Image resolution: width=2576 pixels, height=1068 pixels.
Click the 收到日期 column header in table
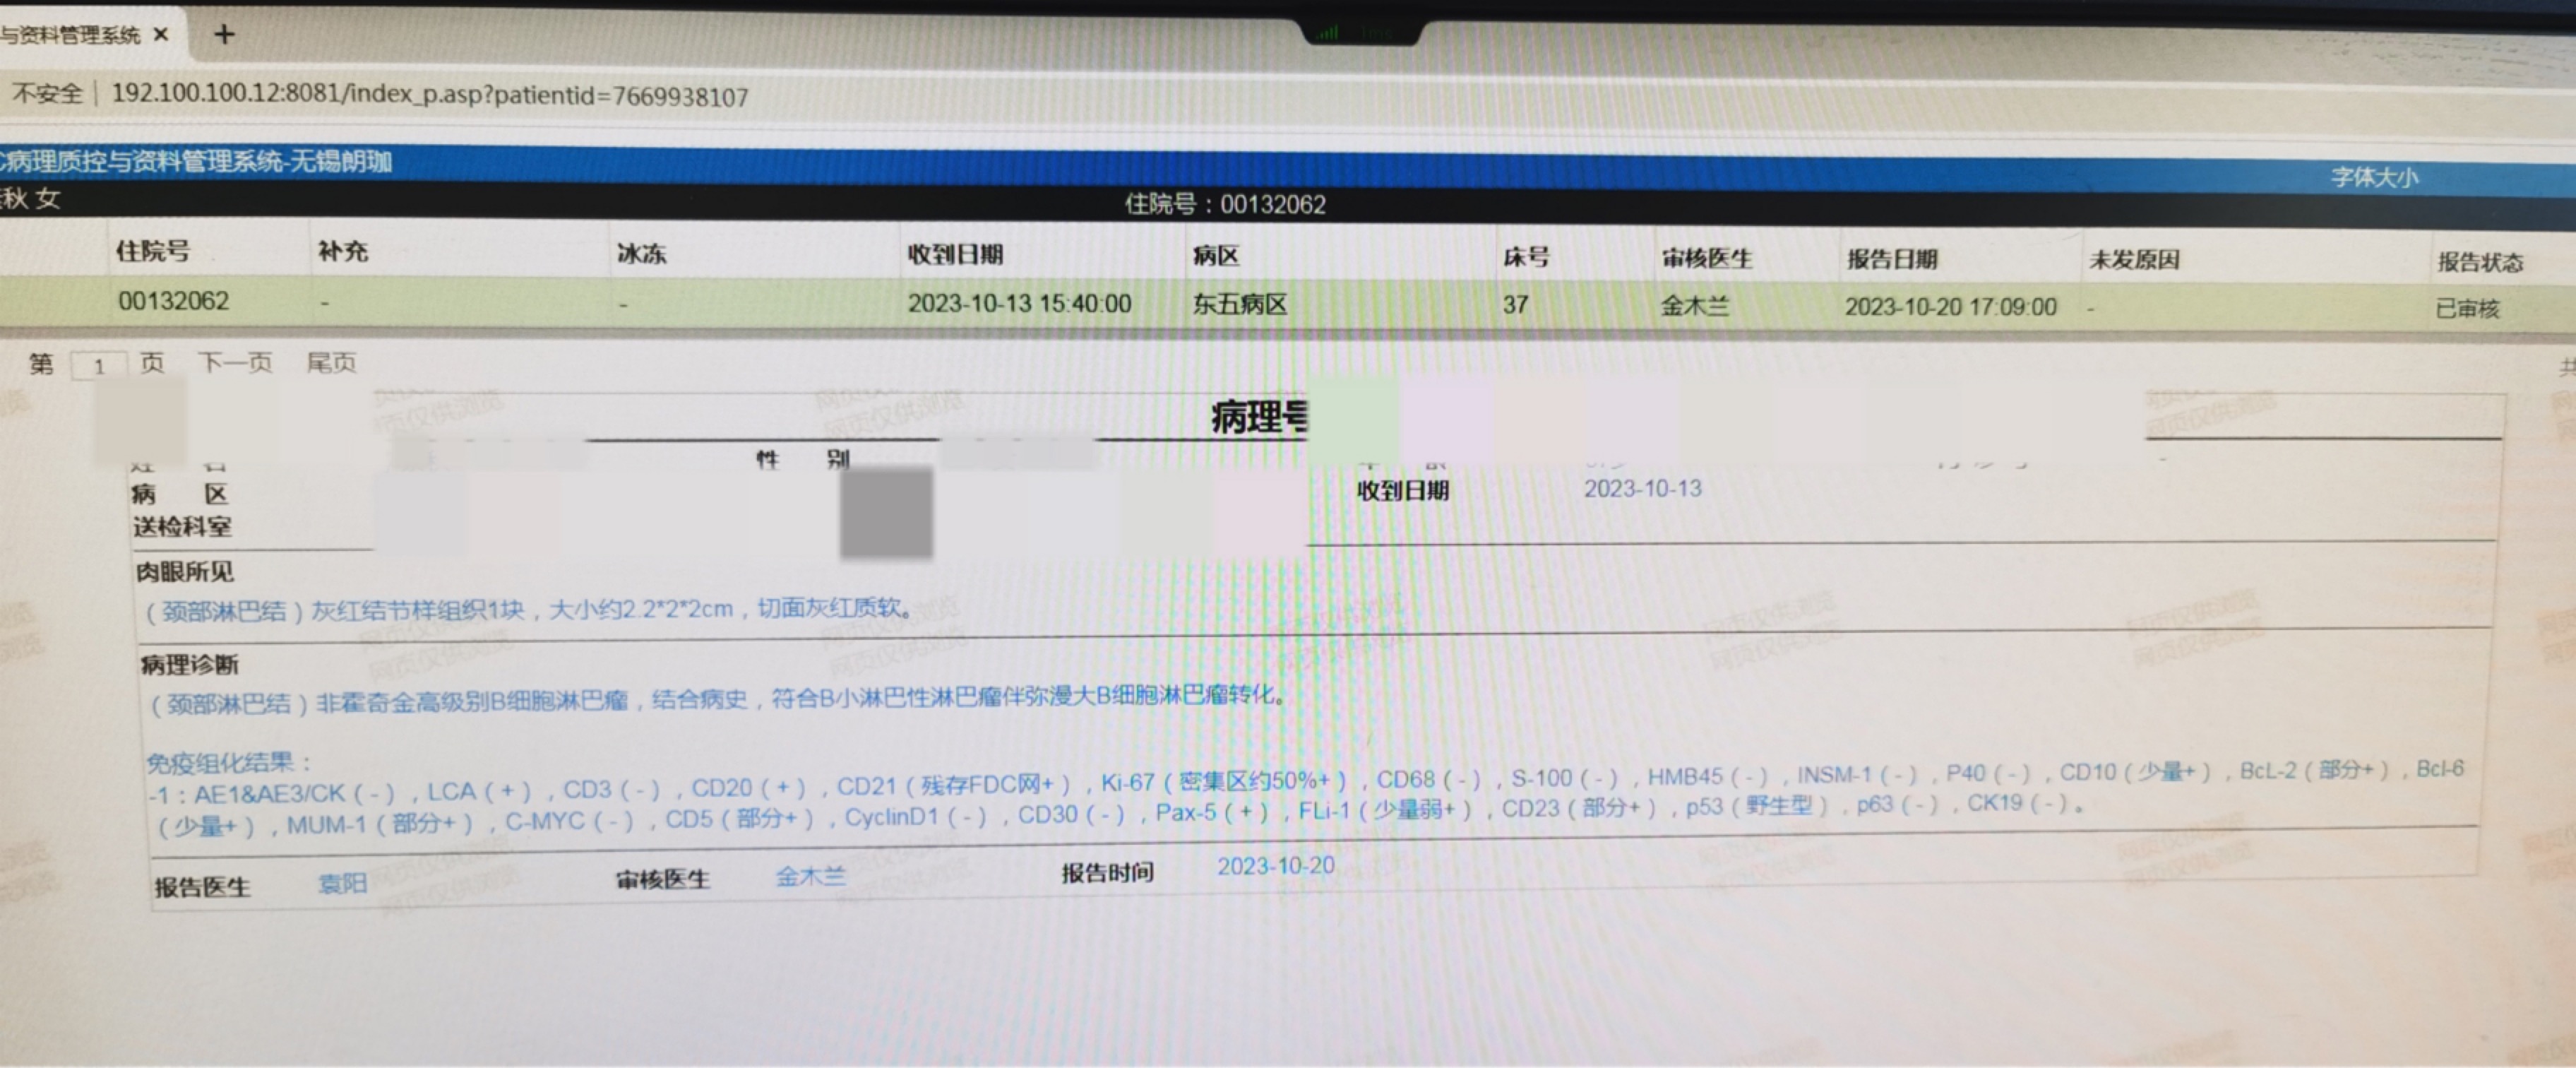pos(955,254)
